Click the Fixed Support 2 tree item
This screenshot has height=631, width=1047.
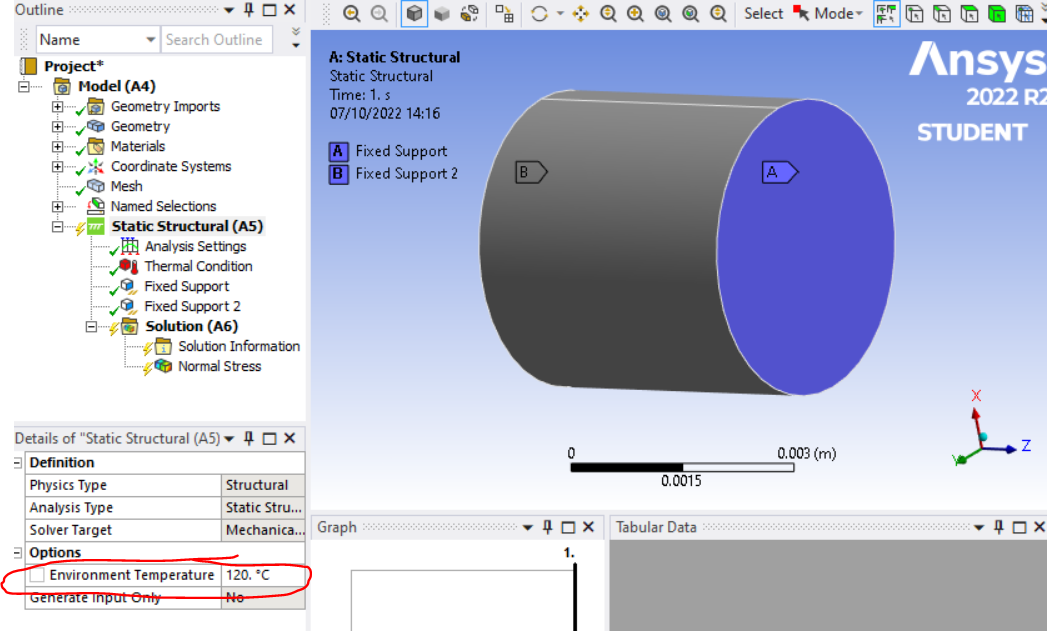[x=192, y=307]
